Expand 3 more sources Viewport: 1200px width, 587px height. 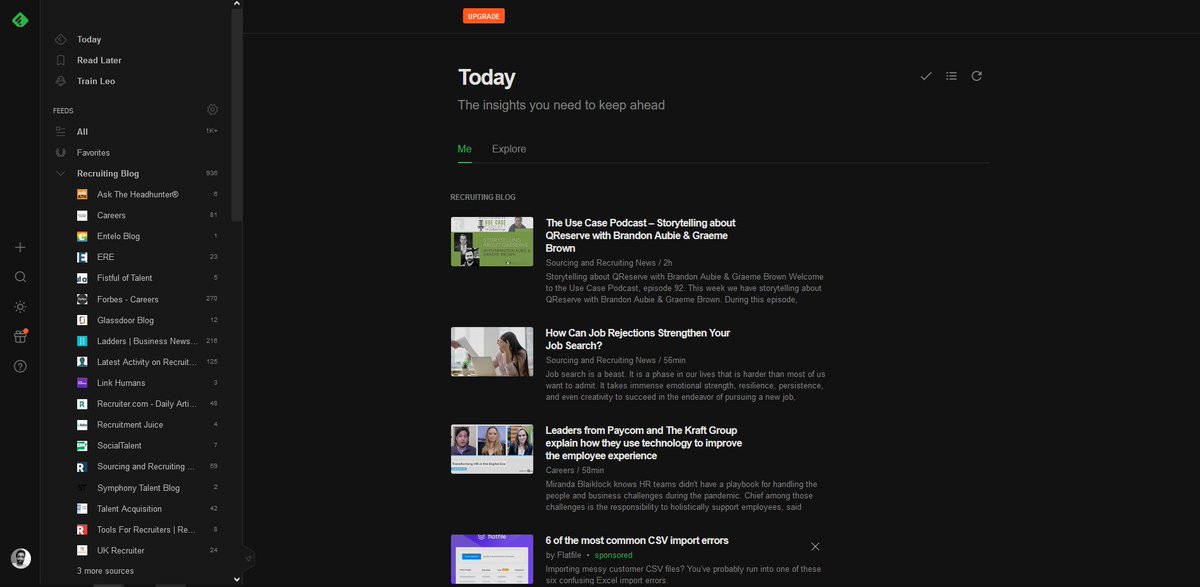click(x=105, y=571)
